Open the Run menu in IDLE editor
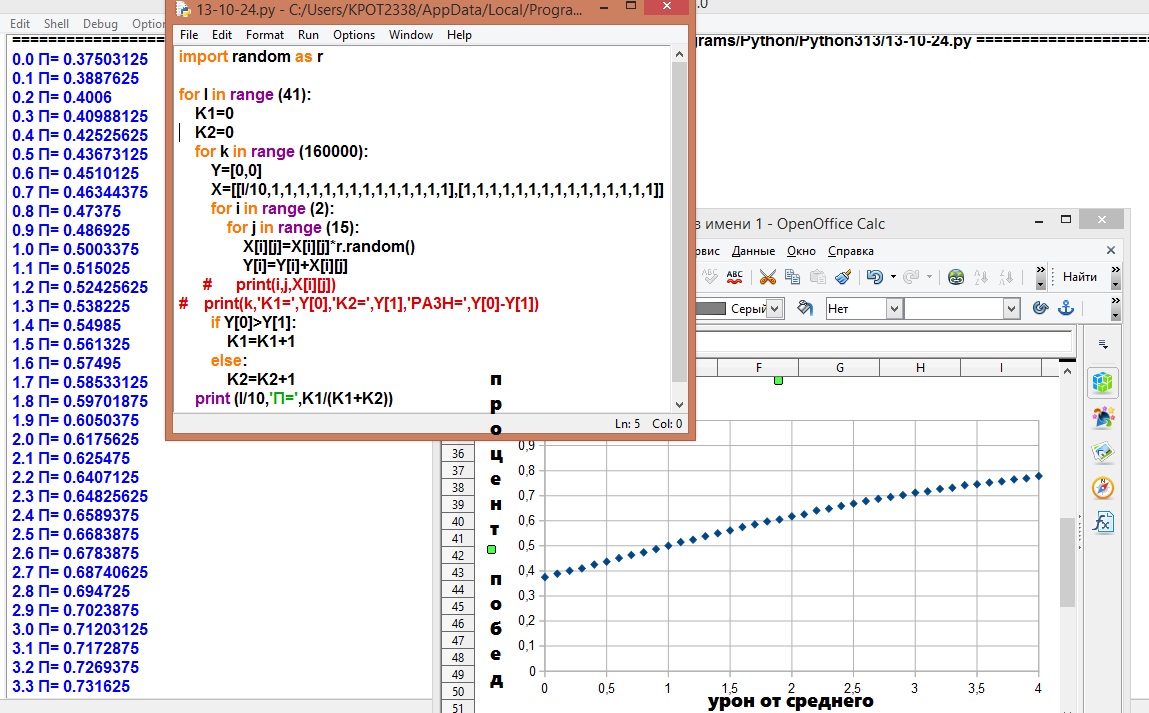Screen dimensions: 1149x713 308,35
